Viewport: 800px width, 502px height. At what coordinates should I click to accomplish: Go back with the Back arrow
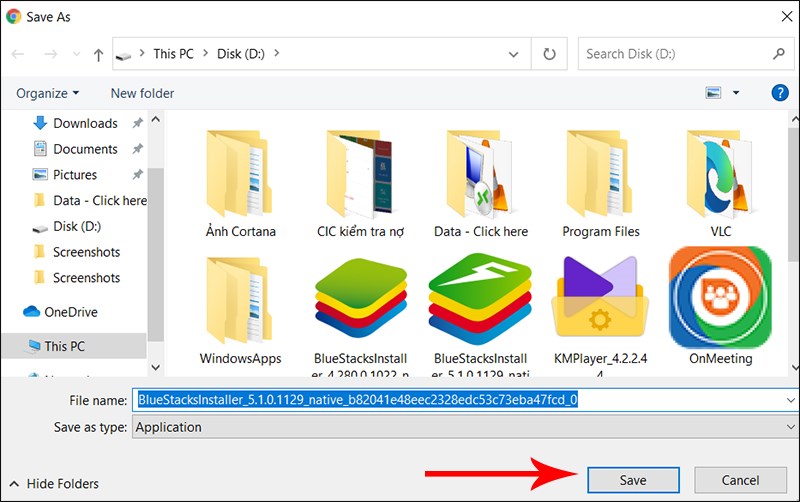click(x=18, y=54)
